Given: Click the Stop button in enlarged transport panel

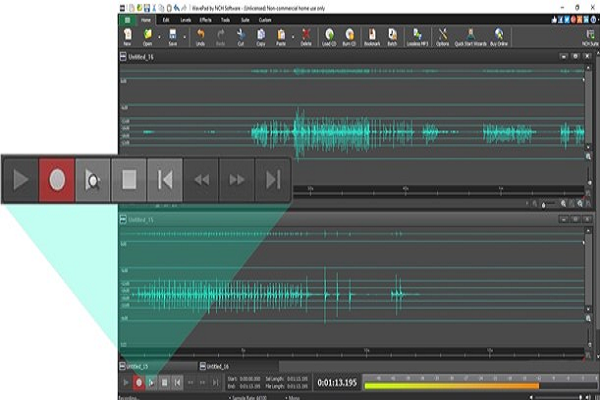Looking at the screenshot, I should click(128, 180).
